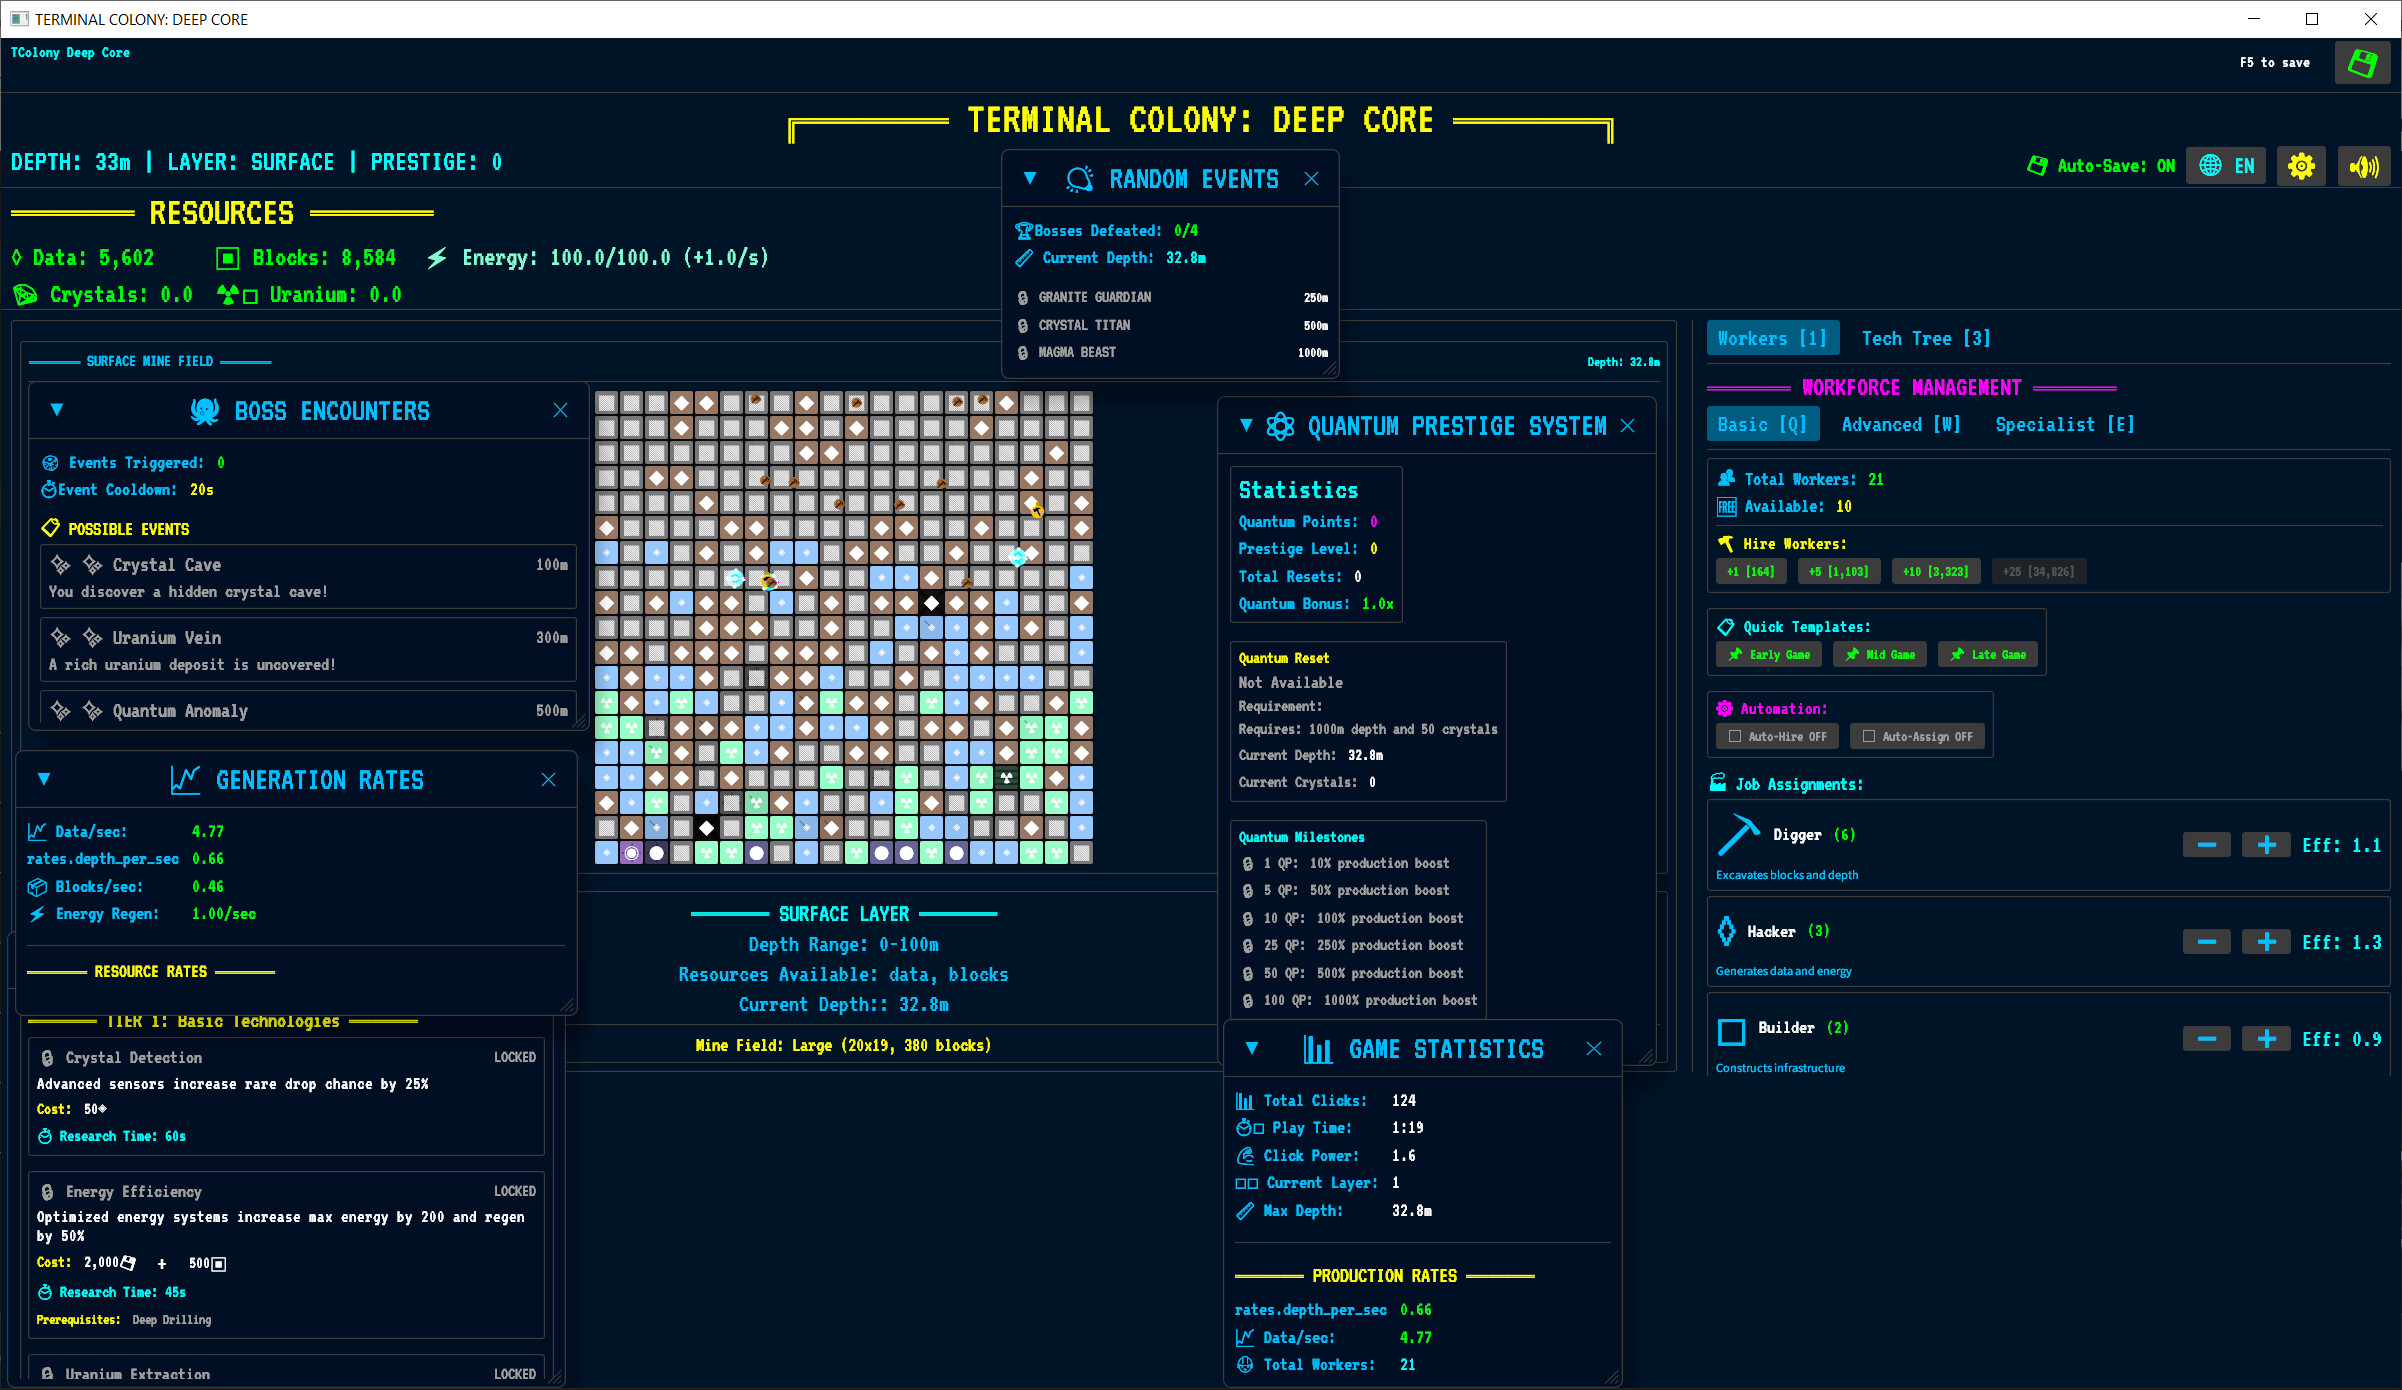Increase Hacker workers with the plus stepper
This screenshot has height=1390, width=2402.
tap(2265, 941)
